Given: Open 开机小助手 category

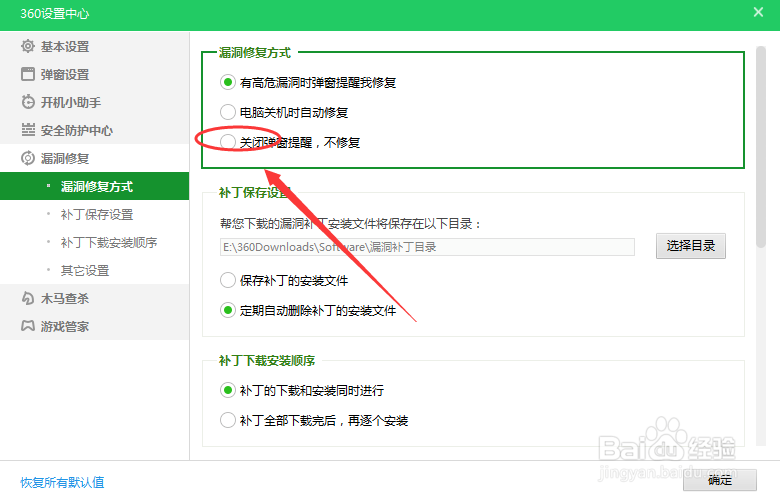Looking at the screenshot, I should pyautogui.click(x=95, y=102).
